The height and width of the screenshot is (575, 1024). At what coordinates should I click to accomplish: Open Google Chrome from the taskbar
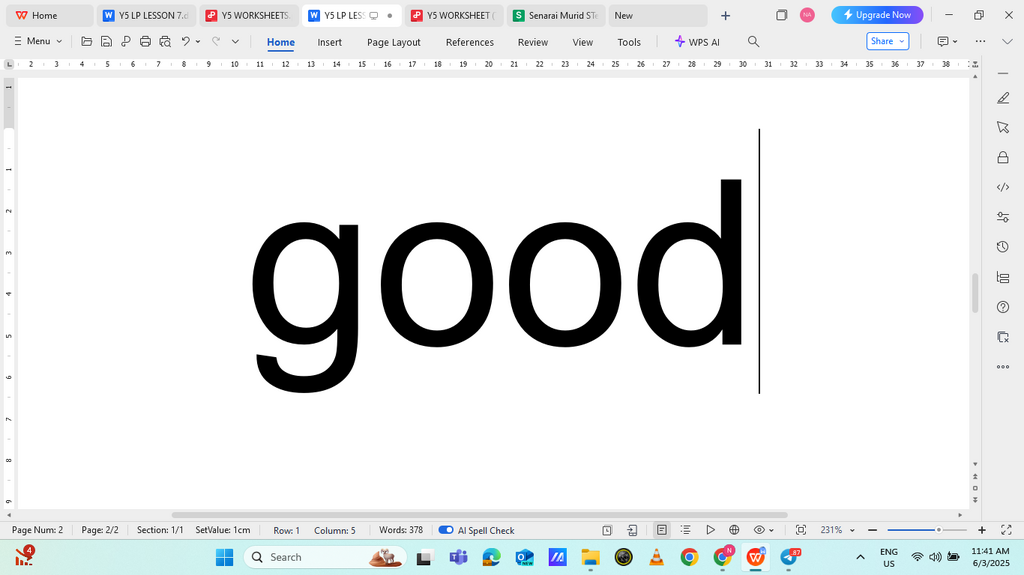689,557
